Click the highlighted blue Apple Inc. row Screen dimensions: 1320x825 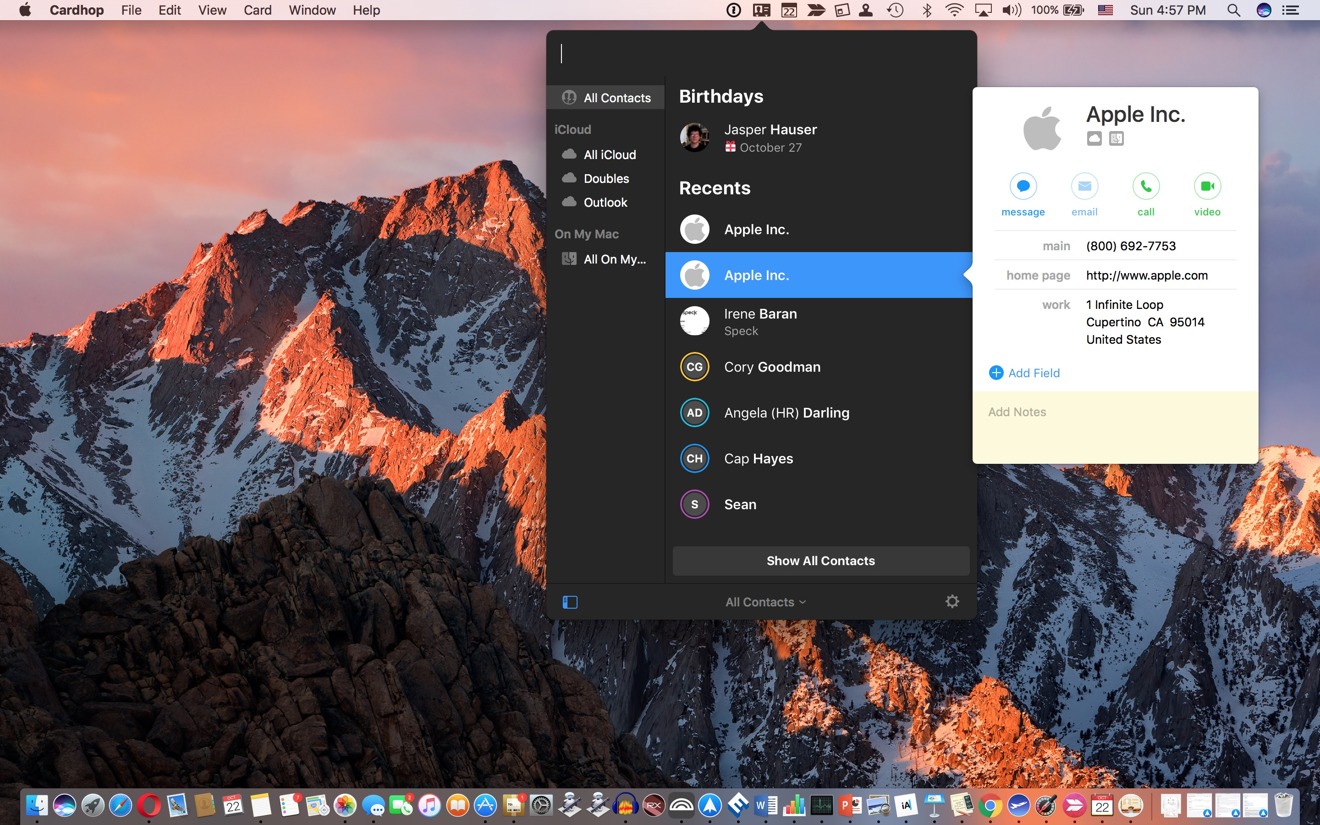pos(819,275)
